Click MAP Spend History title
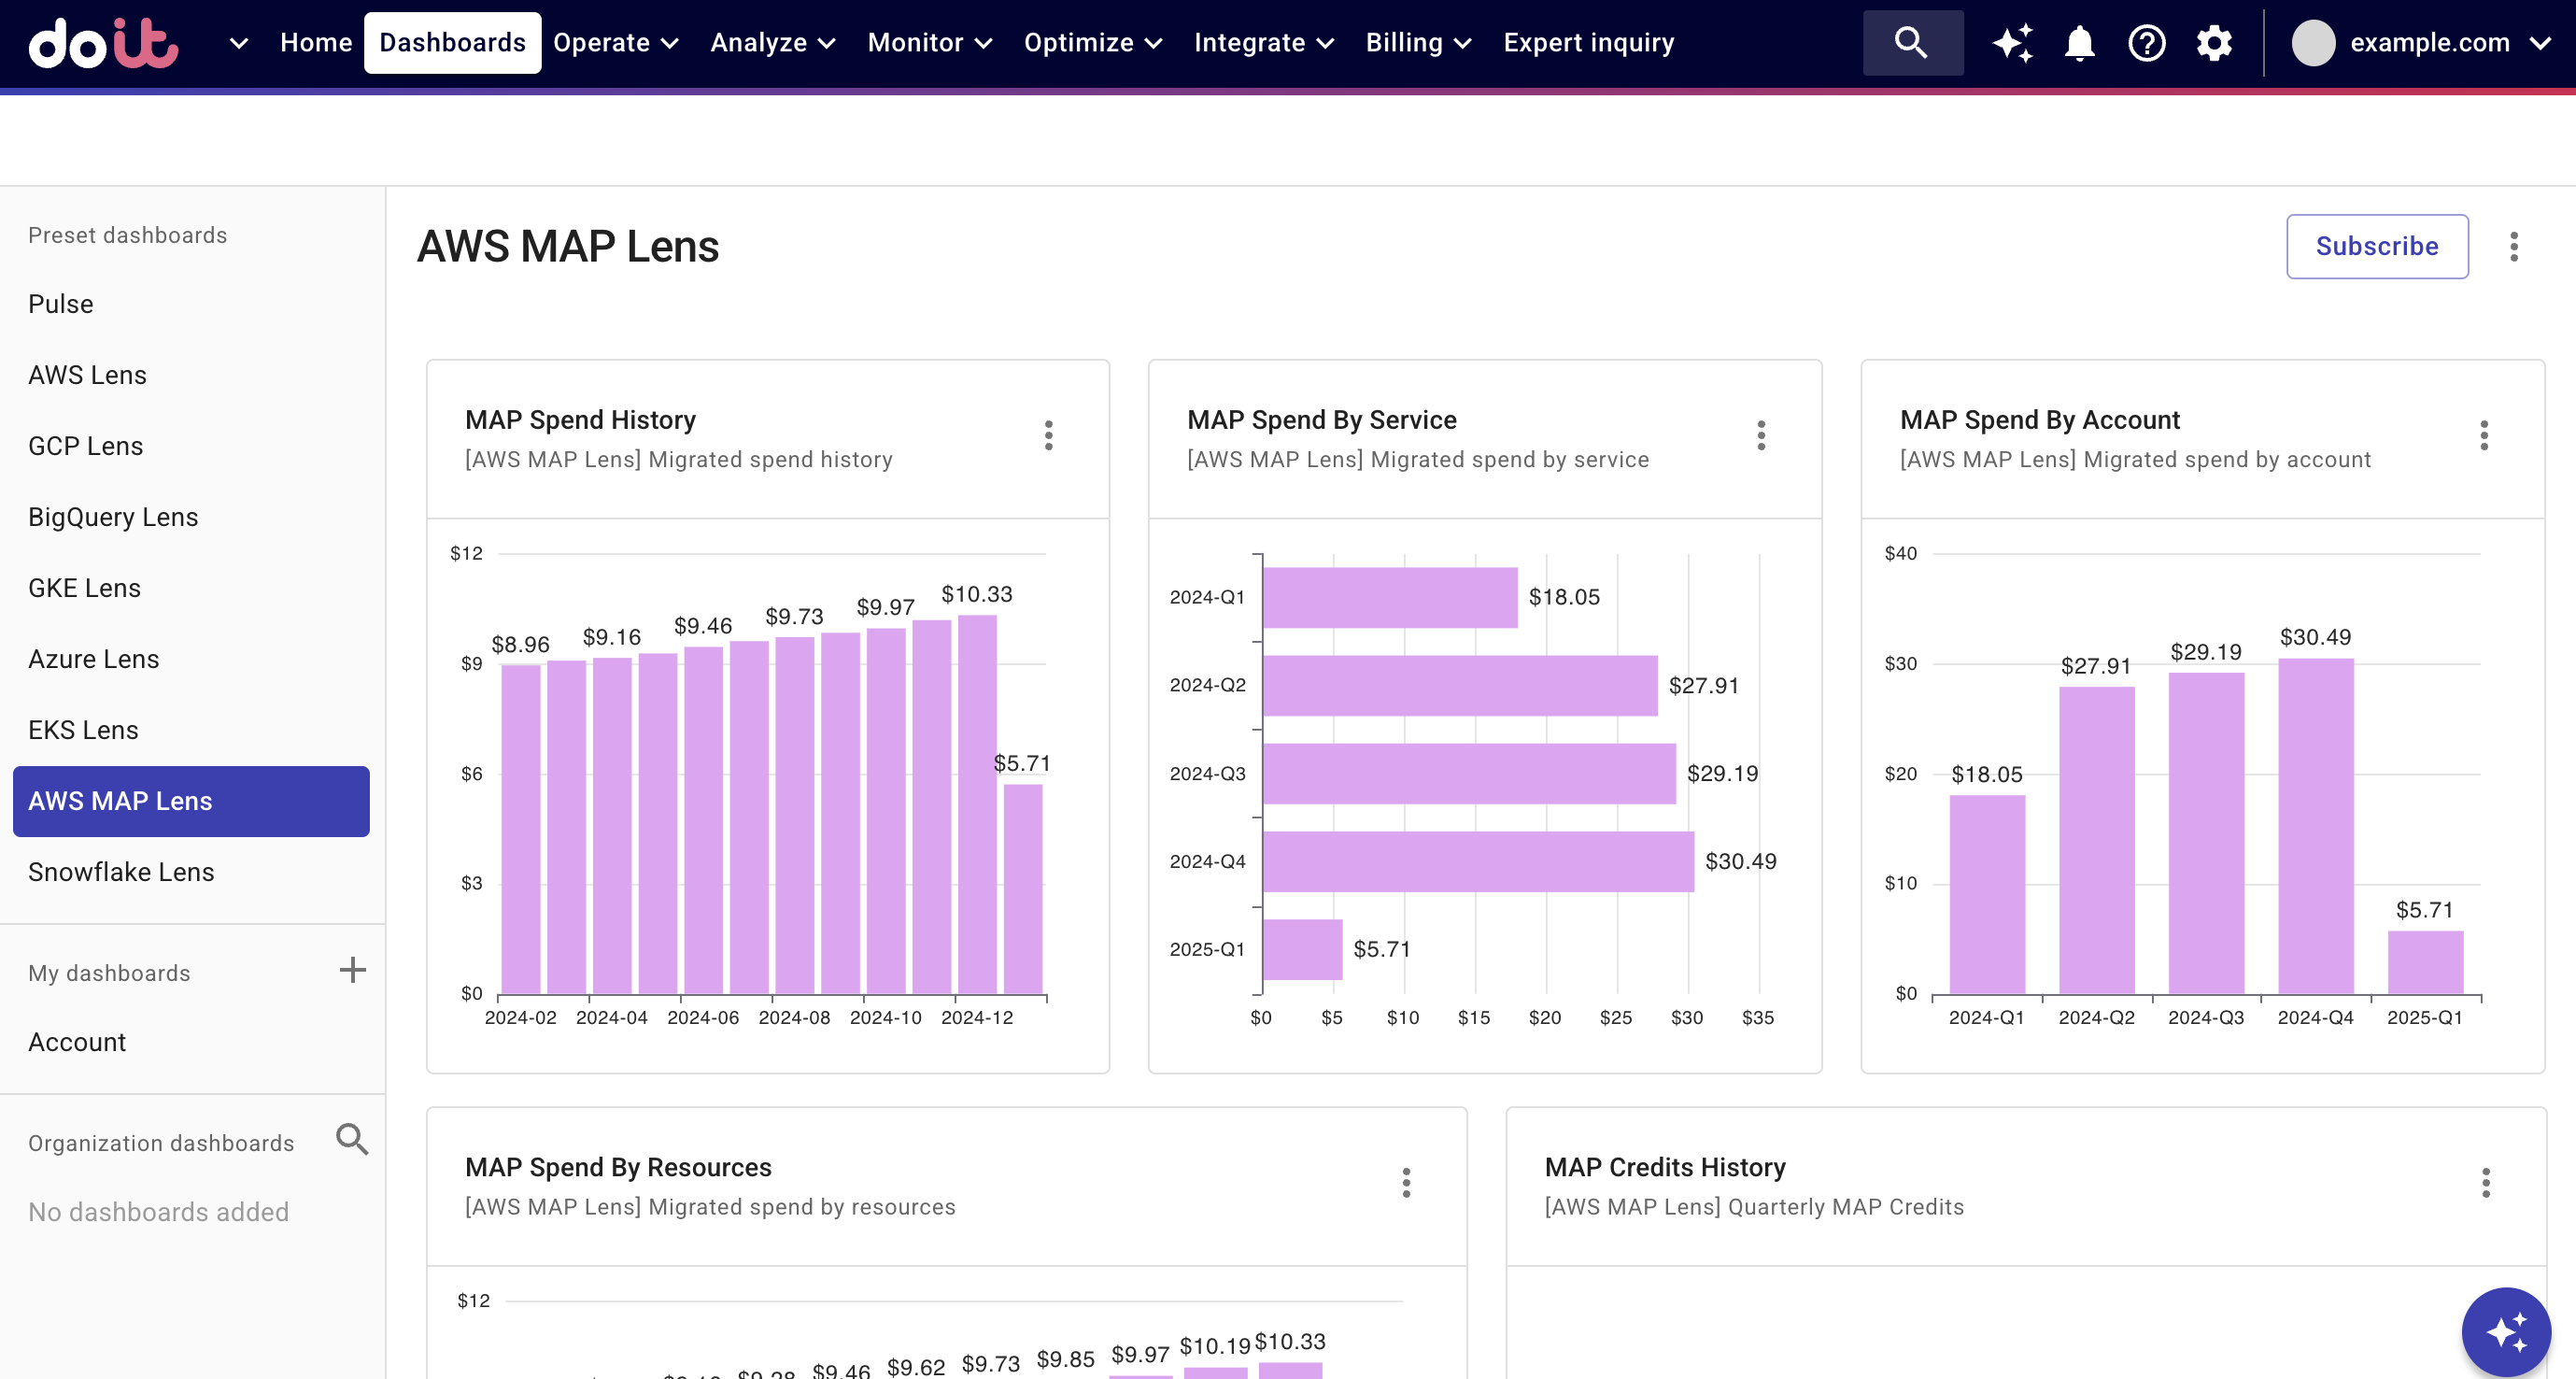 tap(581, 420)
